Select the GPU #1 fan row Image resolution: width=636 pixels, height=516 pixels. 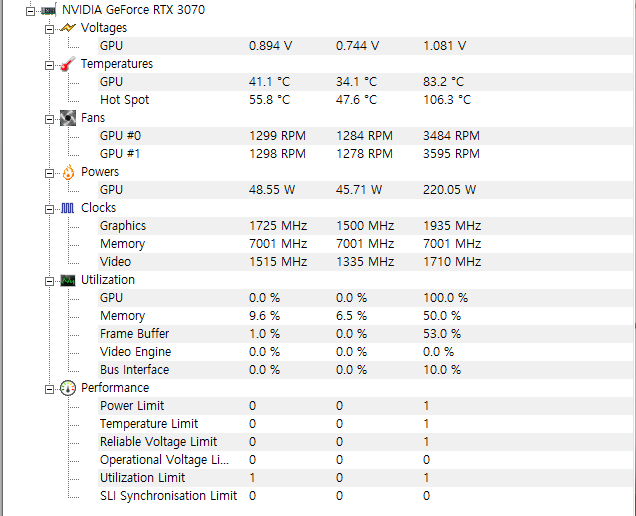(365, 154)
